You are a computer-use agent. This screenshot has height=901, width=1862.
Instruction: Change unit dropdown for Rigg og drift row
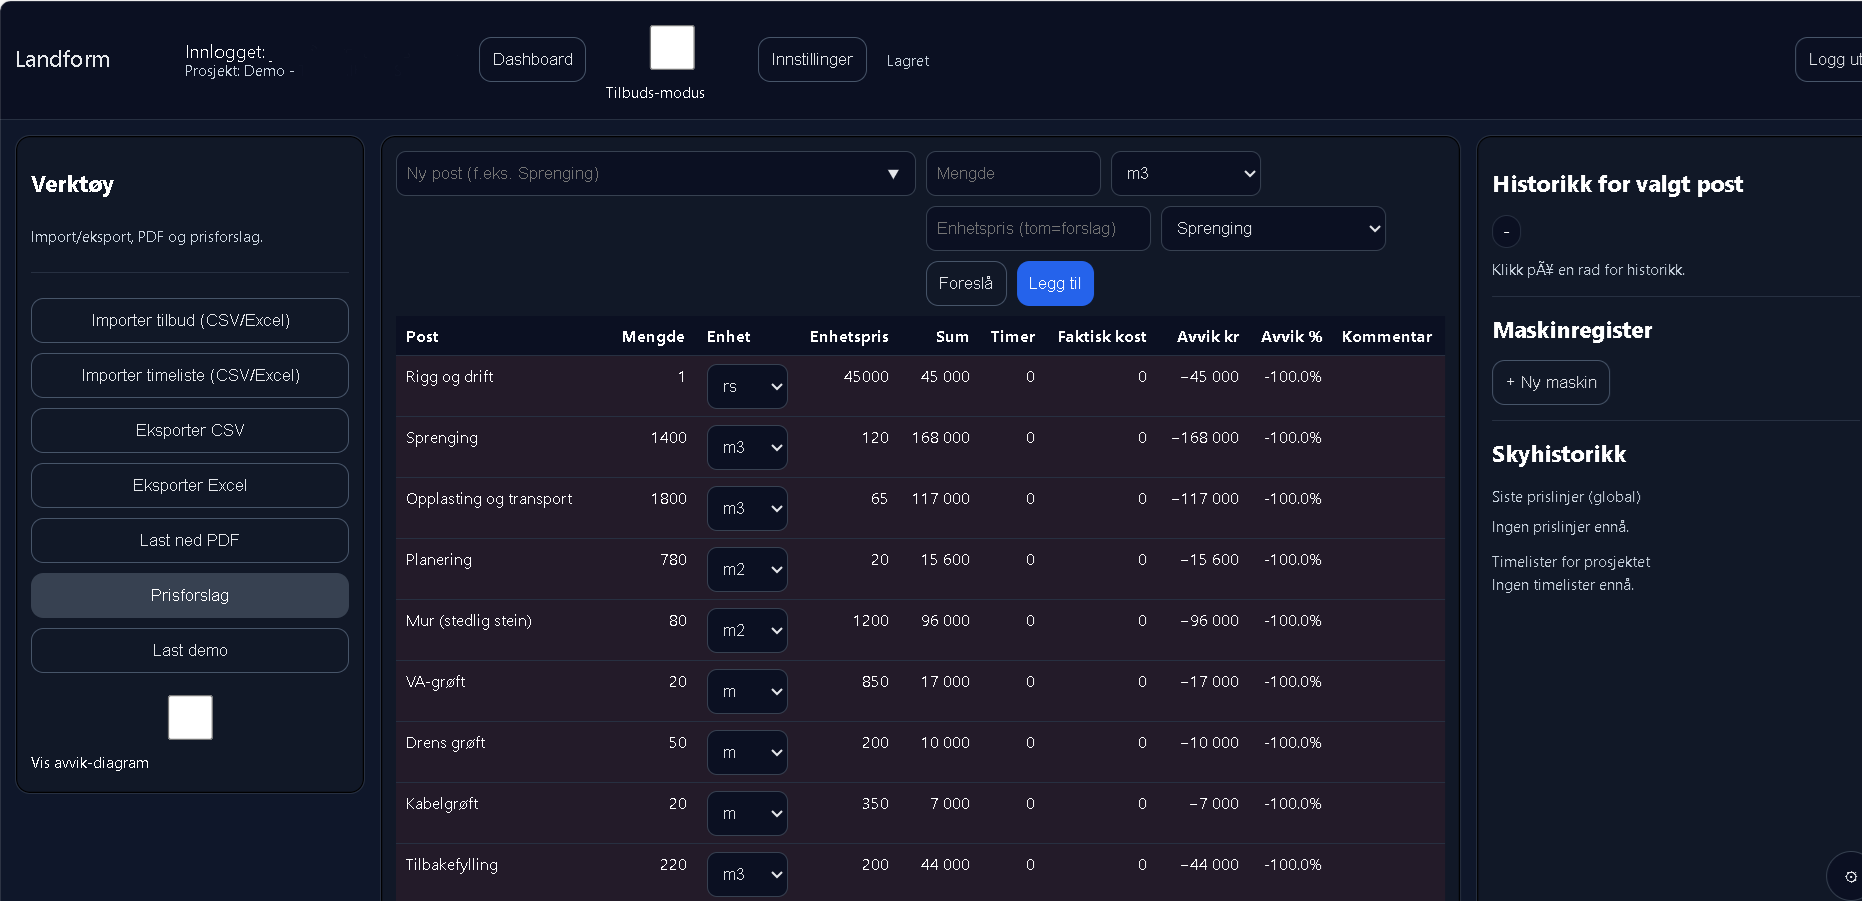click(x=746, y=387)
